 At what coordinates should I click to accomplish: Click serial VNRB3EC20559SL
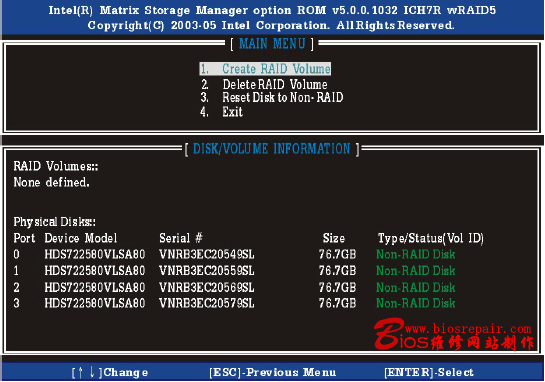(207, 270)
